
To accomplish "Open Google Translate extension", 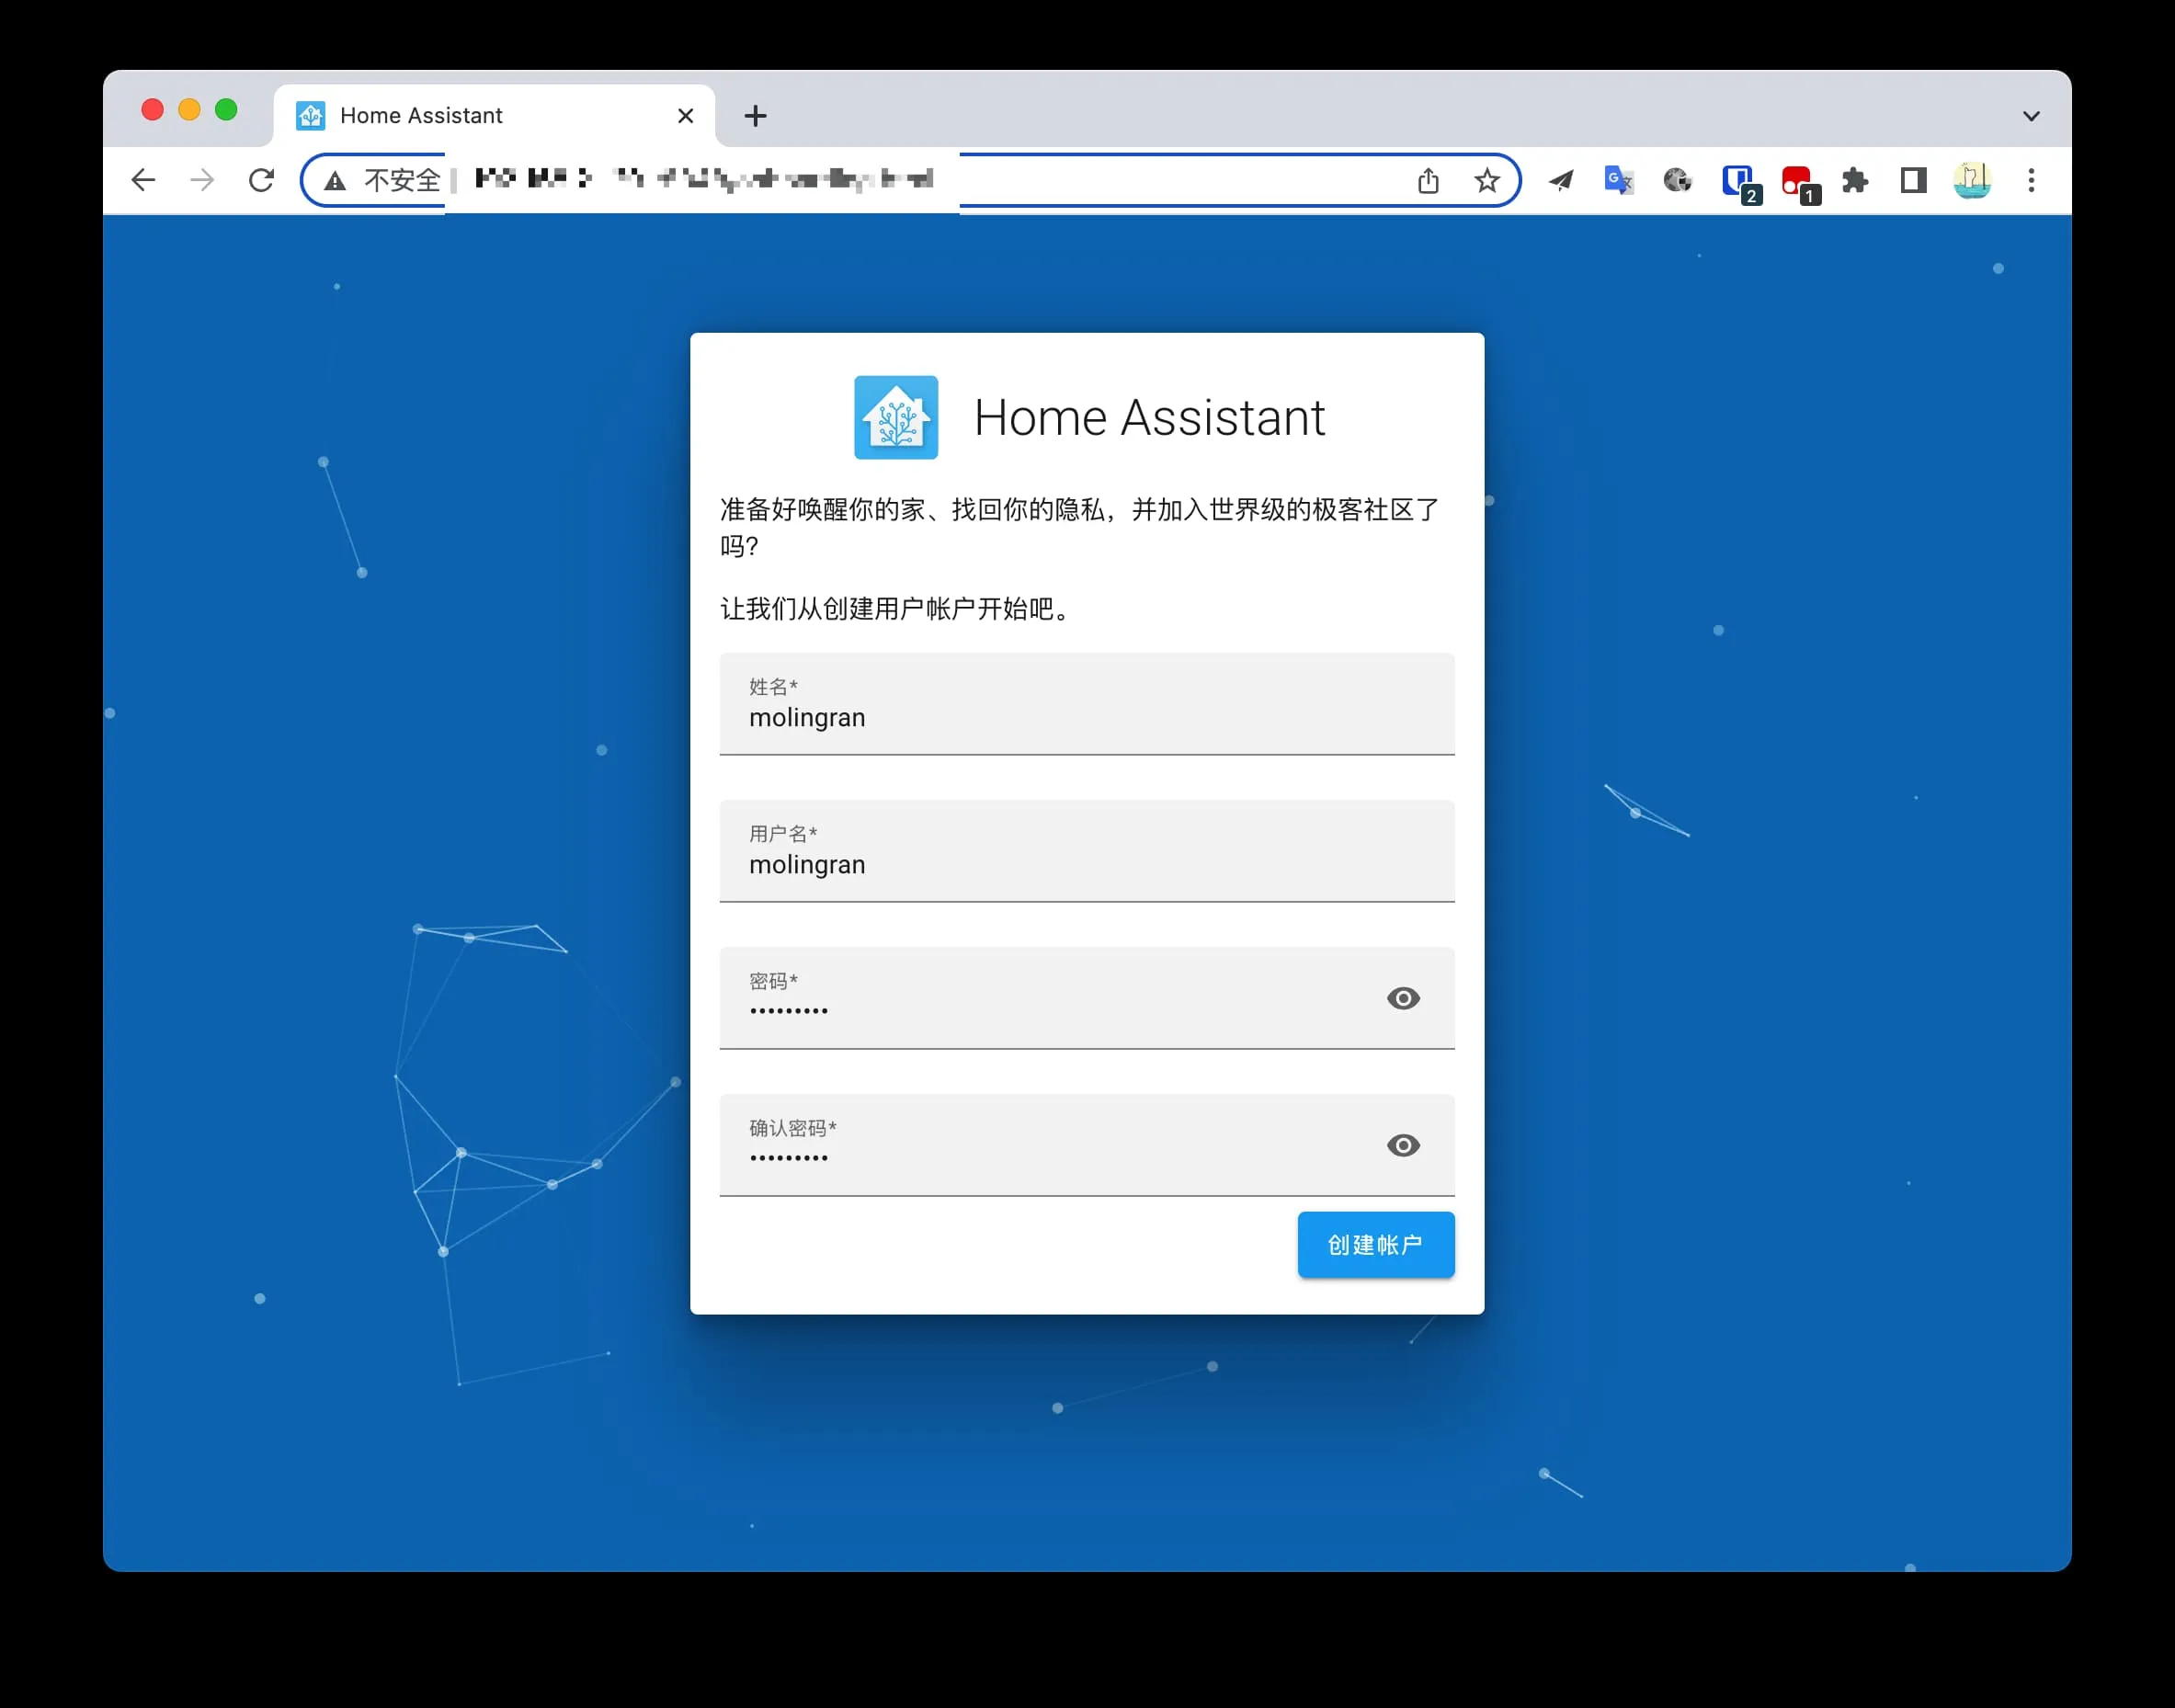I will [x=1618, y=180].
